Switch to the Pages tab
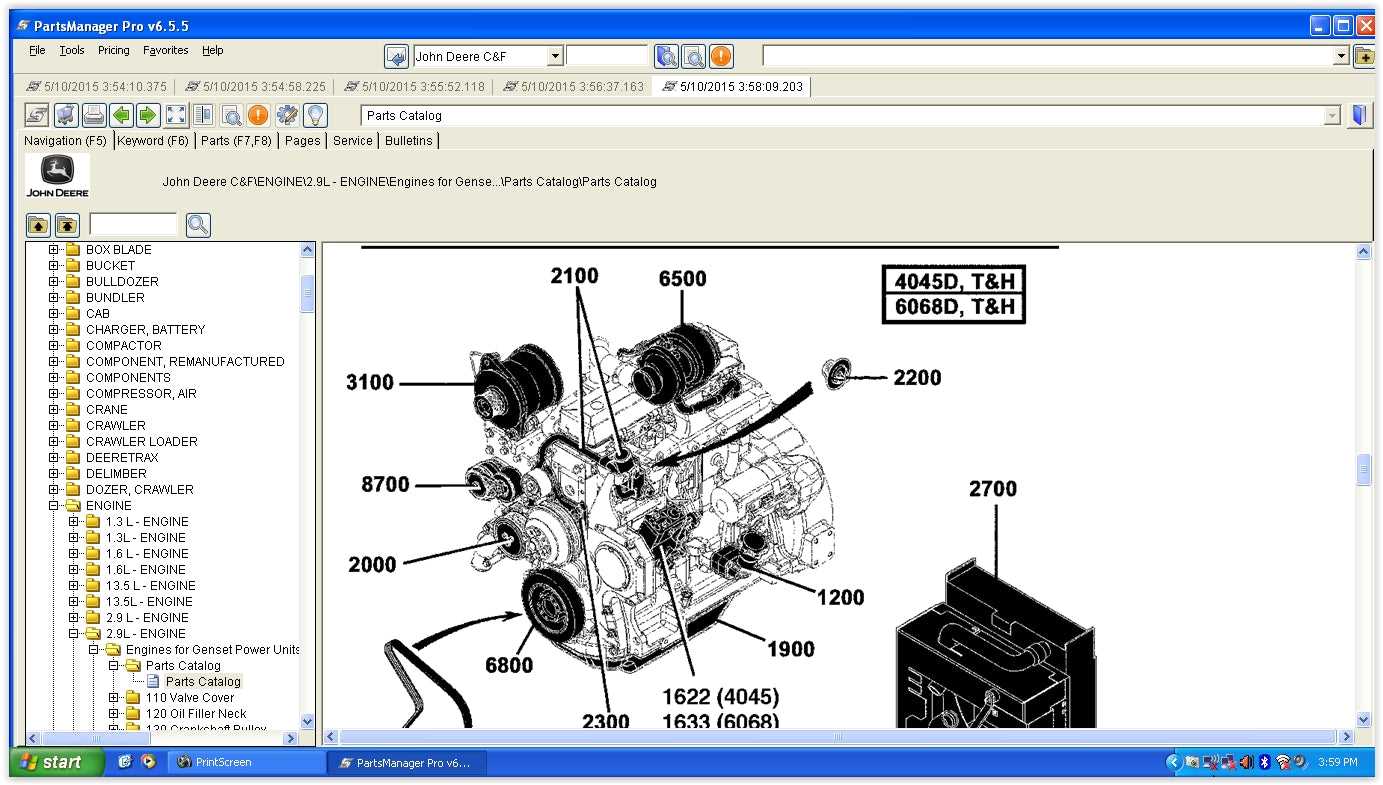This screenshot has height=785, width=1383. (303, 141)
